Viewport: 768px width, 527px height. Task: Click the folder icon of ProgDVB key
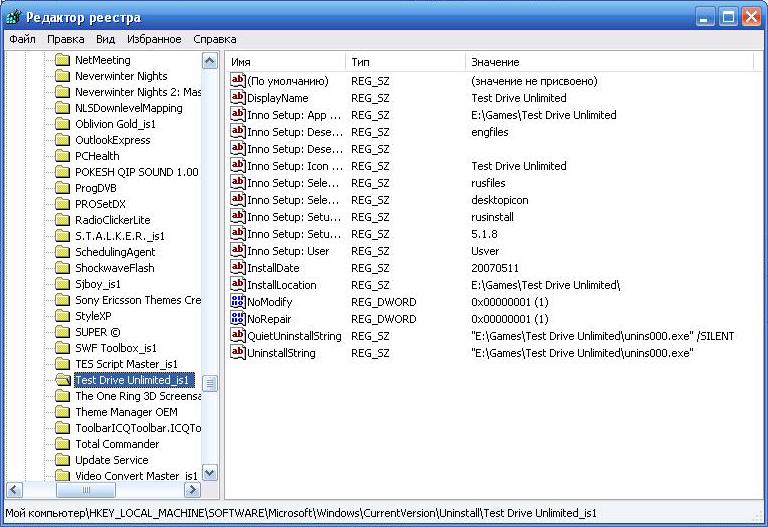(63, 188)
